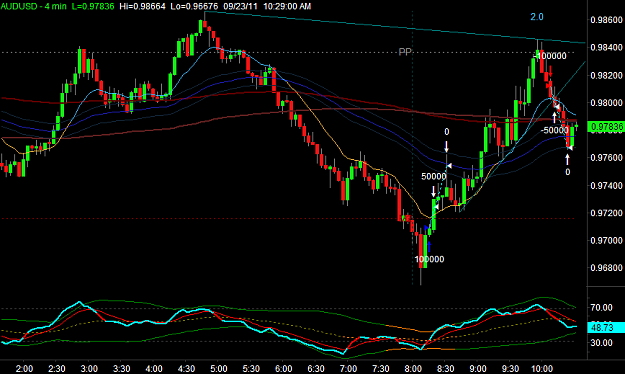This screenshot has height=374, width=625.
Task: Click the AUDUSD - 4 min chart title
Action: pyautogui.click(x=33, y=6)
